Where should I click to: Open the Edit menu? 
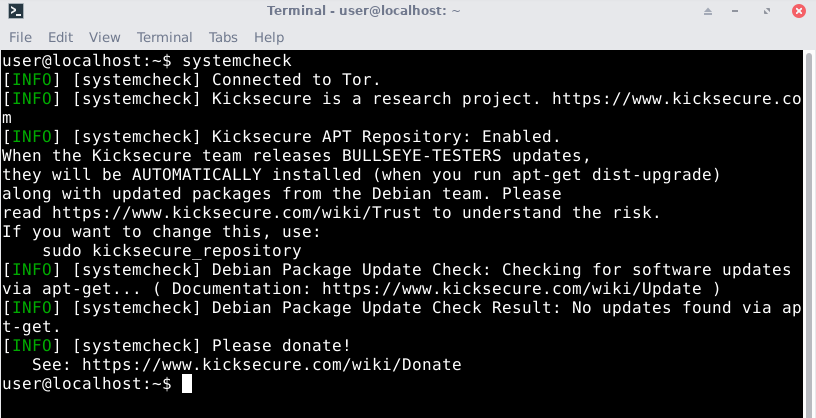61,37
